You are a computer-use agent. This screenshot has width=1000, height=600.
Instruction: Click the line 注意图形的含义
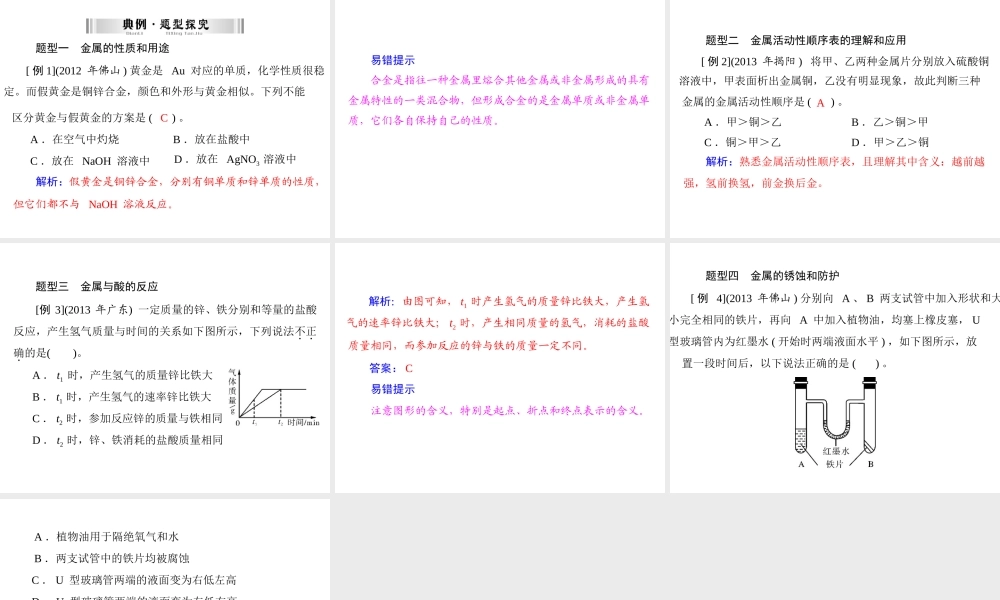coord(509,411)
